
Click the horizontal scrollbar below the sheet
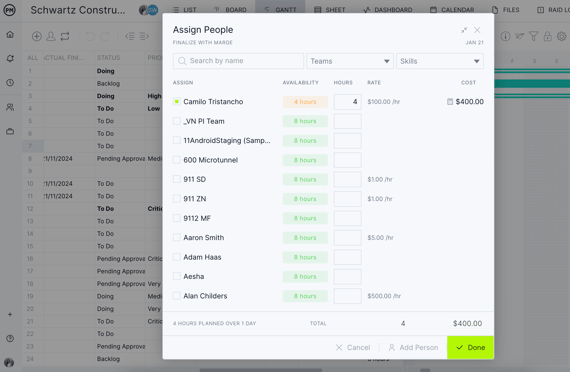pos(261,370)
